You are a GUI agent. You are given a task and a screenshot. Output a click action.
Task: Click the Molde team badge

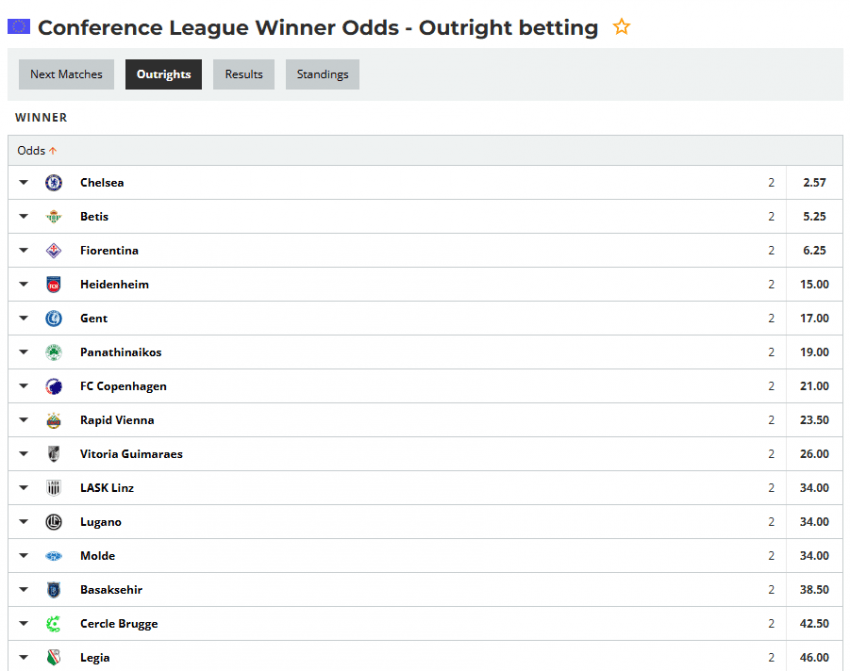coord(54,556)
